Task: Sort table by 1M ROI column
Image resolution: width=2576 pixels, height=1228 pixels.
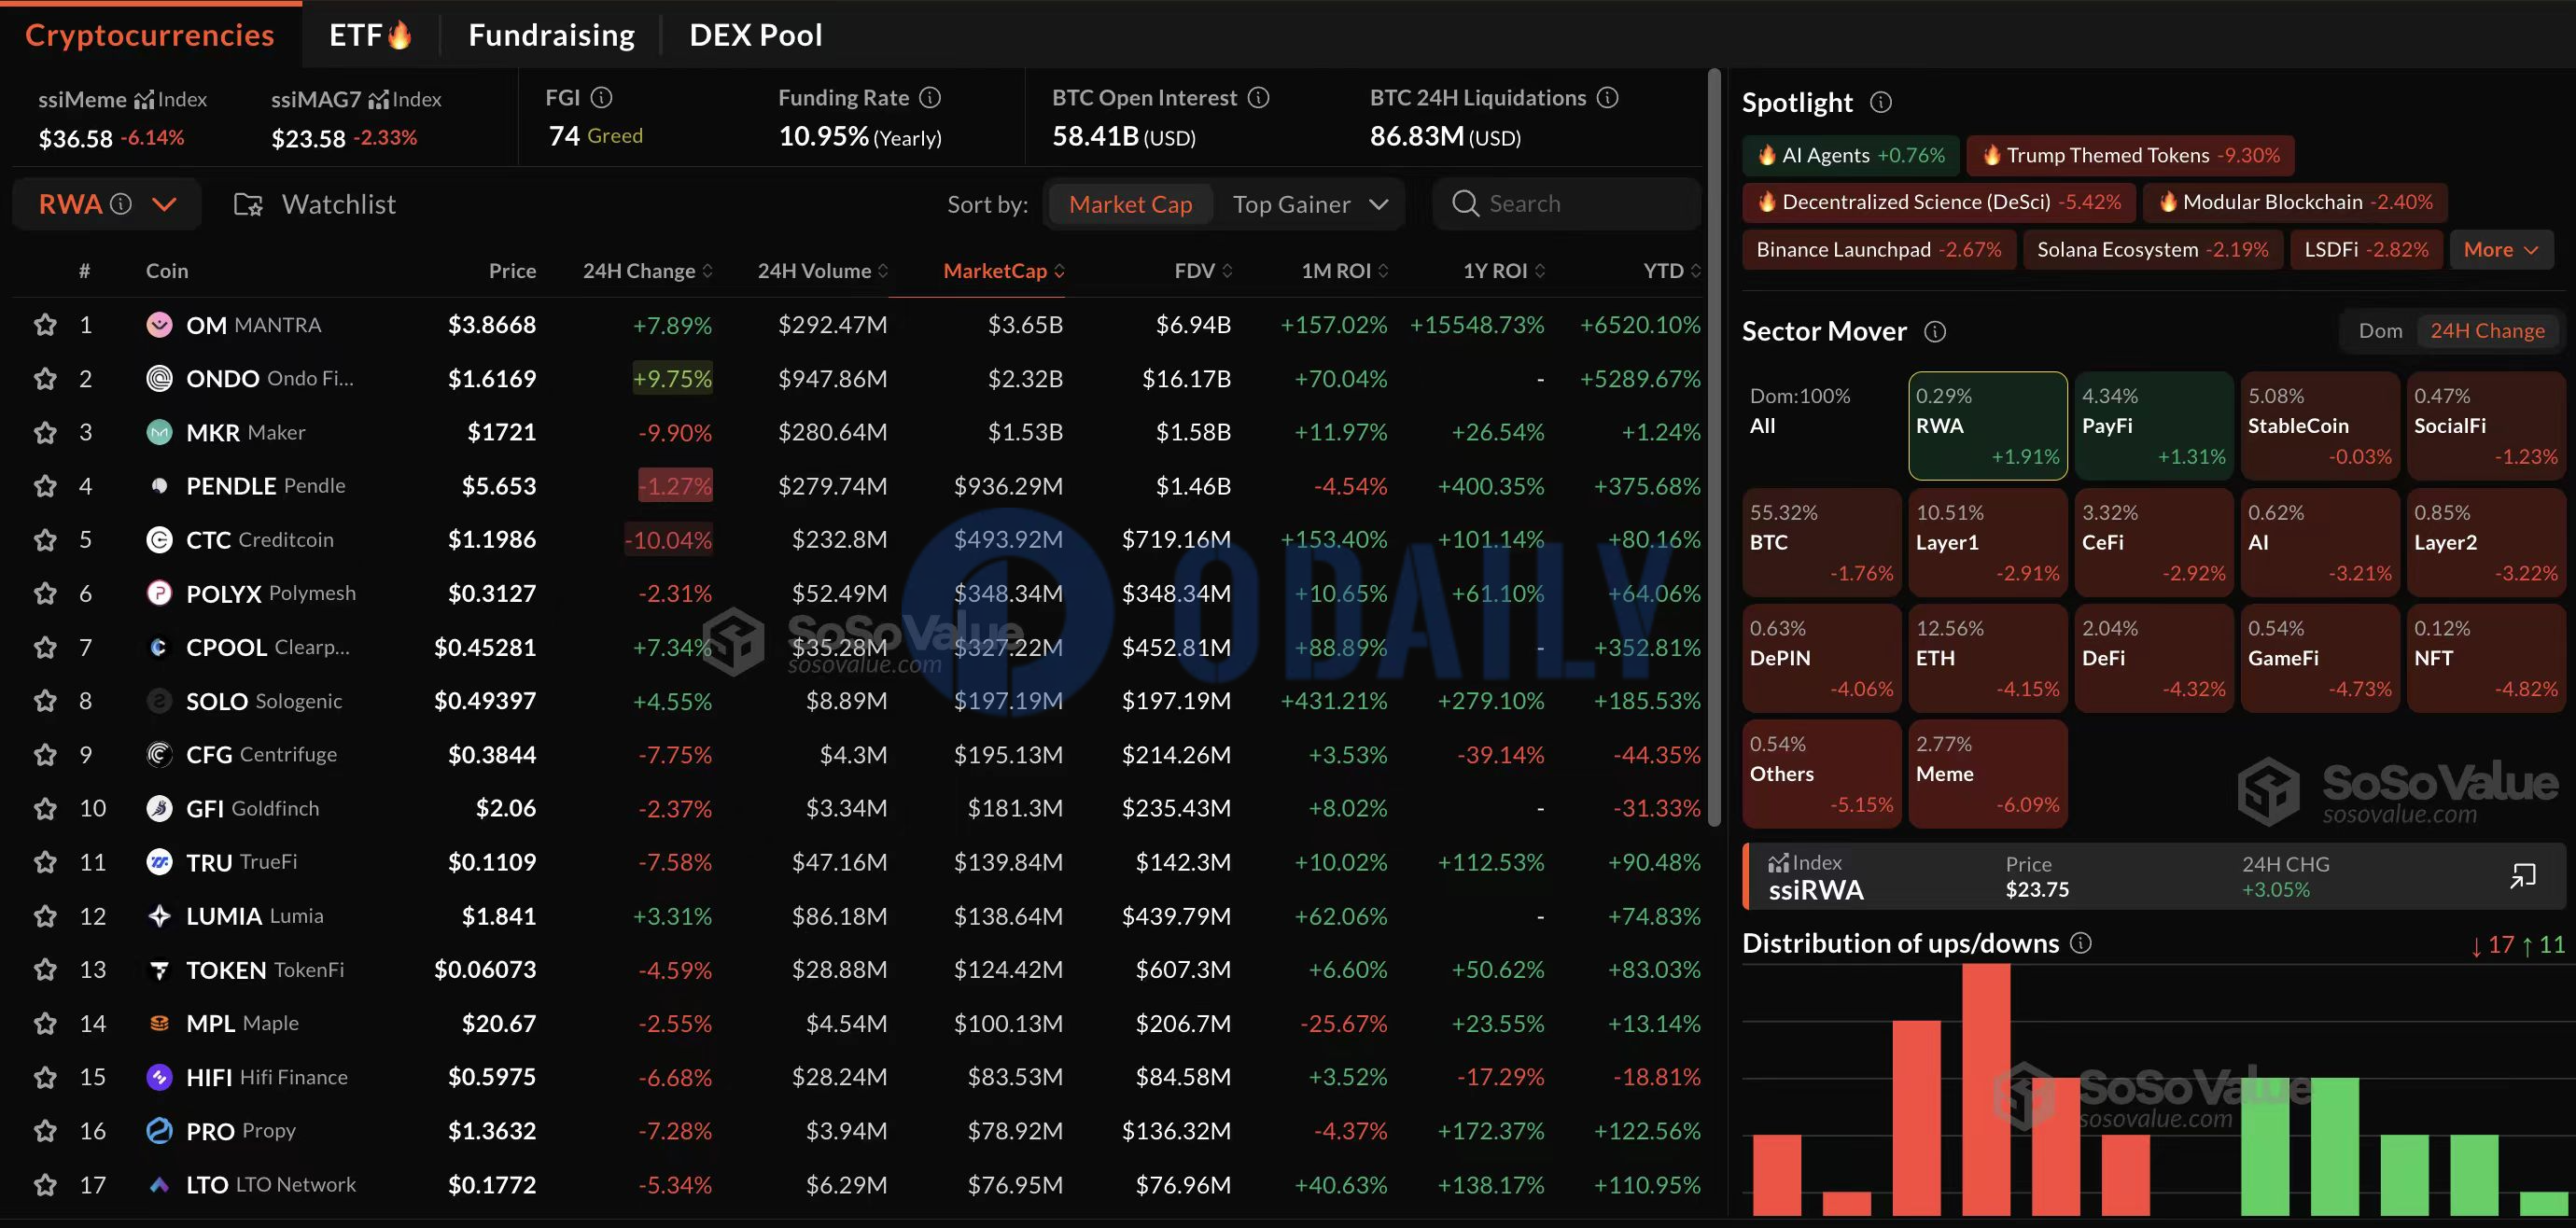Action: coord(1344,271)
